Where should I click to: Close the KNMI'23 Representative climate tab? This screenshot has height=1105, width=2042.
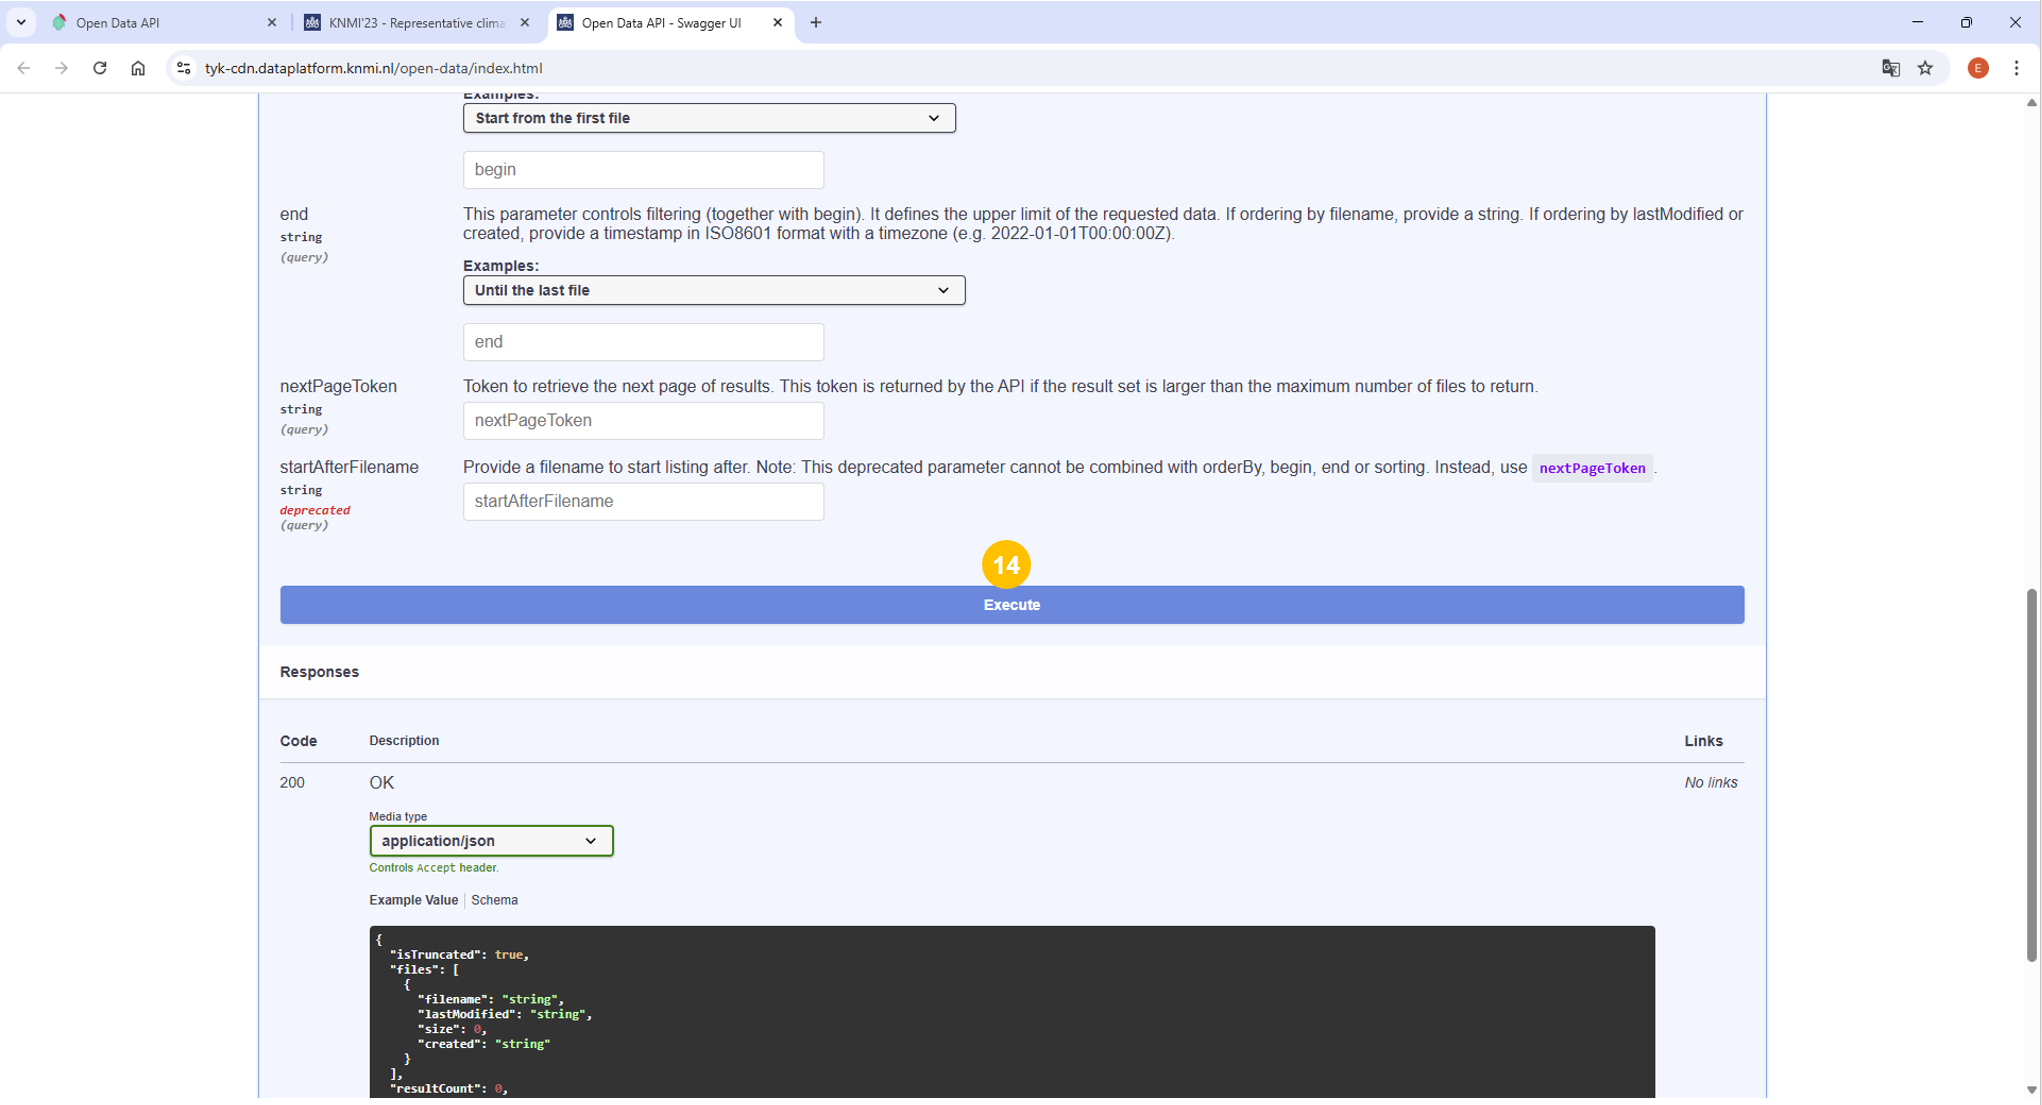coord(525,22)
